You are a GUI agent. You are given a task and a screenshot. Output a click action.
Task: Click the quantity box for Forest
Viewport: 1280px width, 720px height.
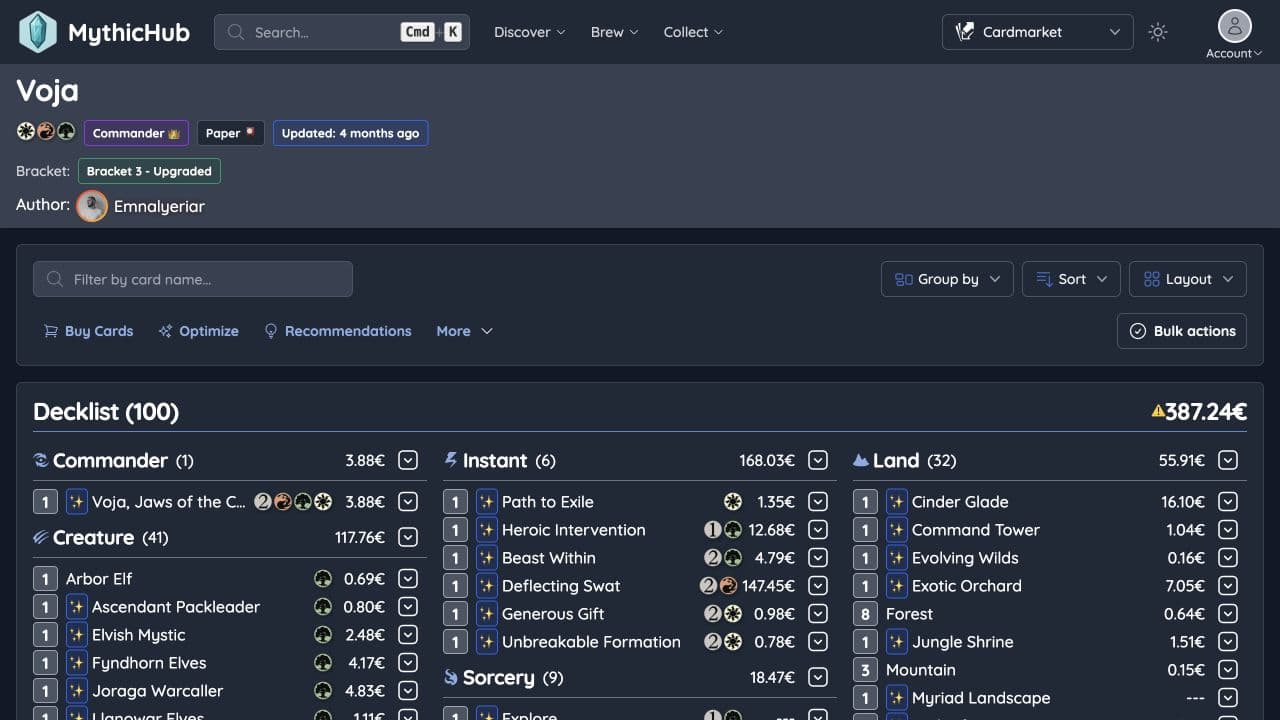coord(865,614)
